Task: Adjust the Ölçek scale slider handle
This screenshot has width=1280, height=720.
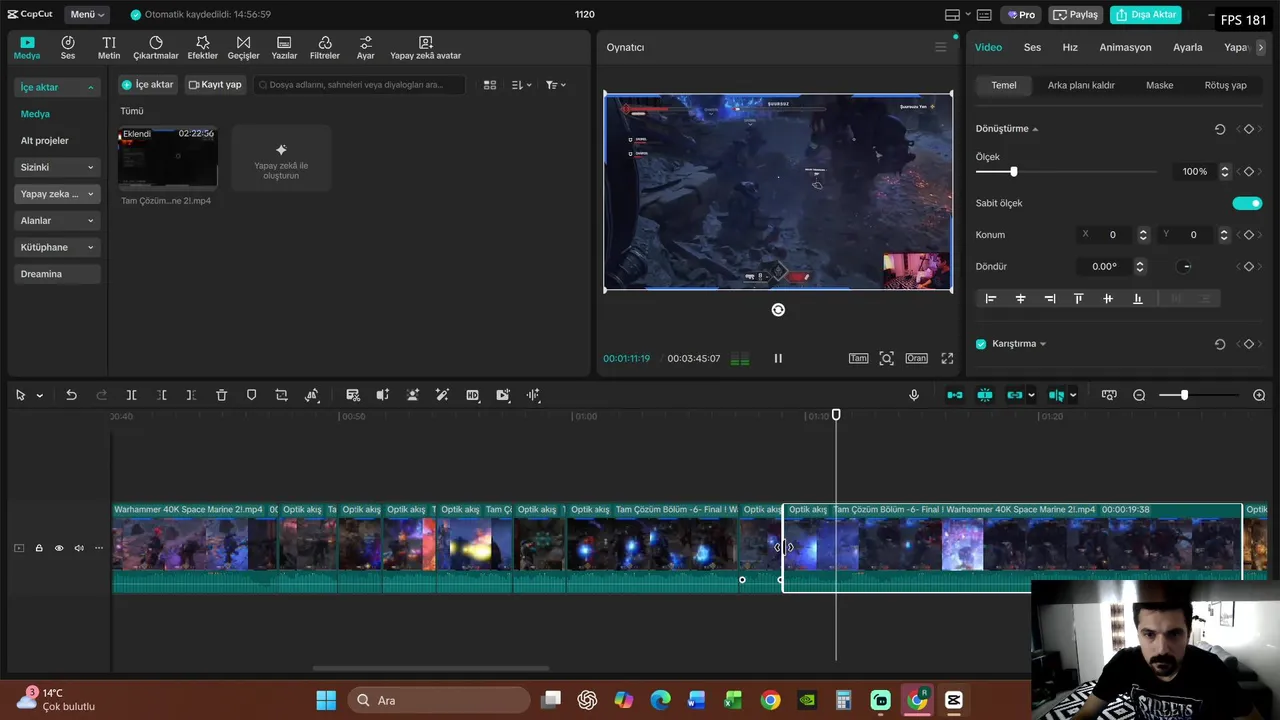Action: pos(1013,172)
